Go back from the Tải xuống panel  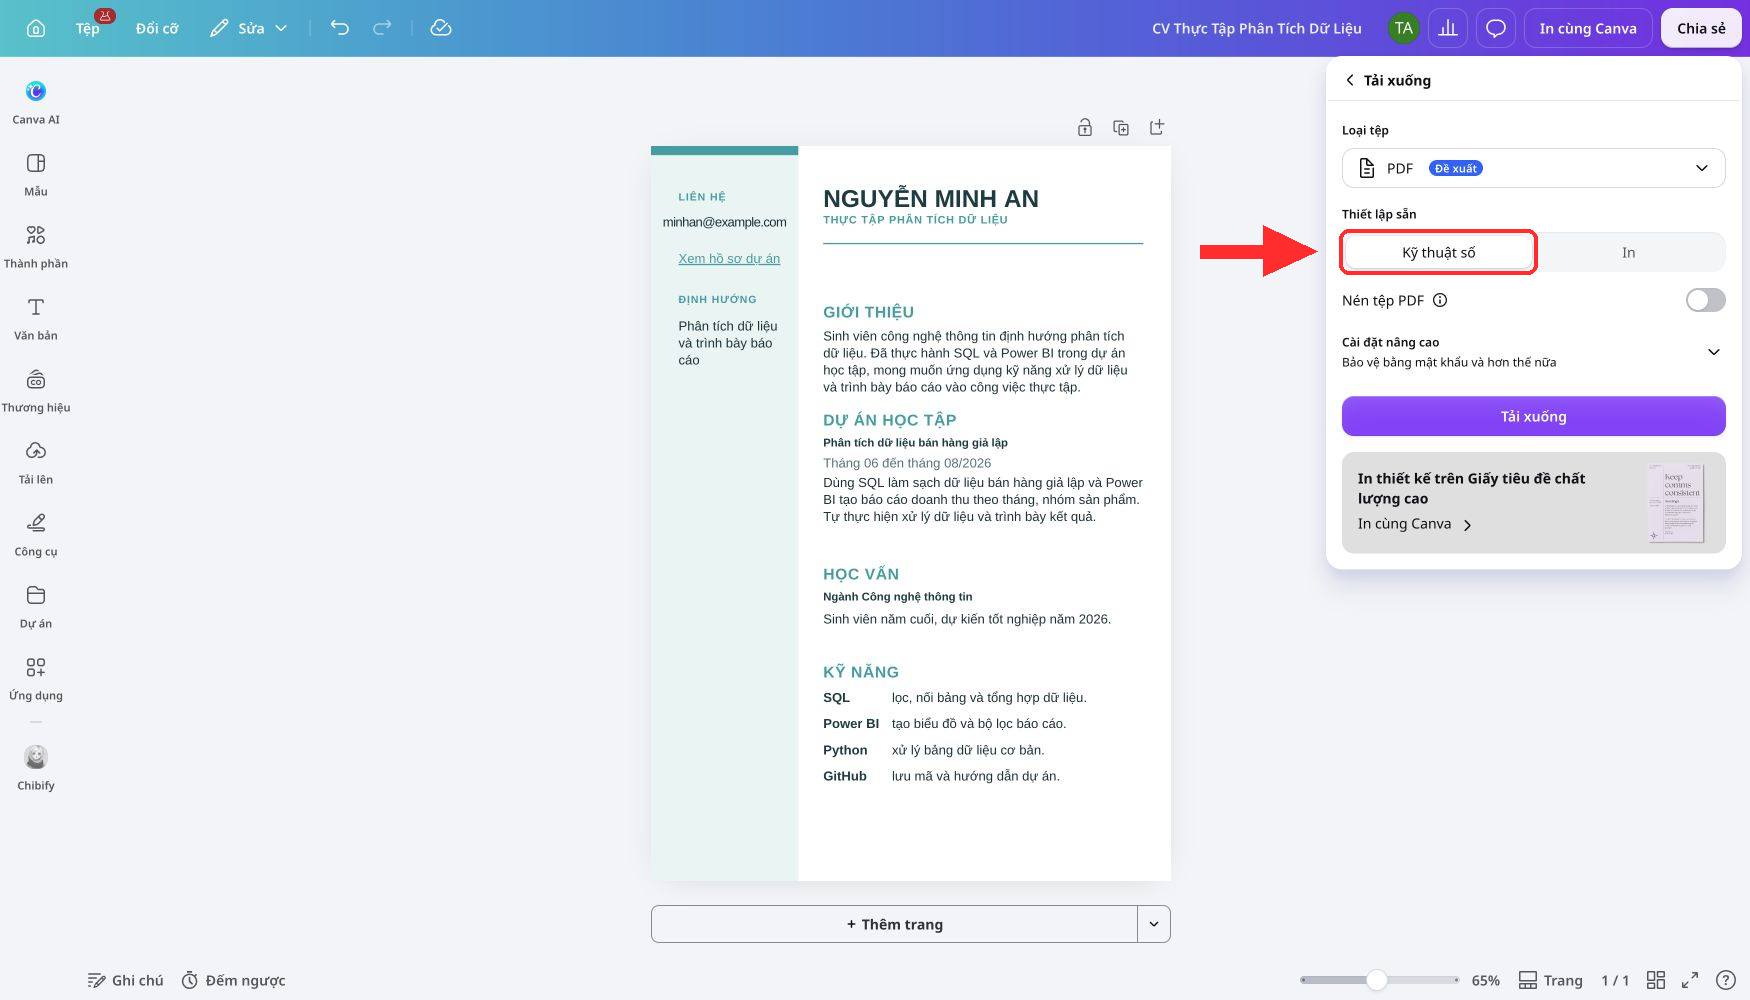1350,80
